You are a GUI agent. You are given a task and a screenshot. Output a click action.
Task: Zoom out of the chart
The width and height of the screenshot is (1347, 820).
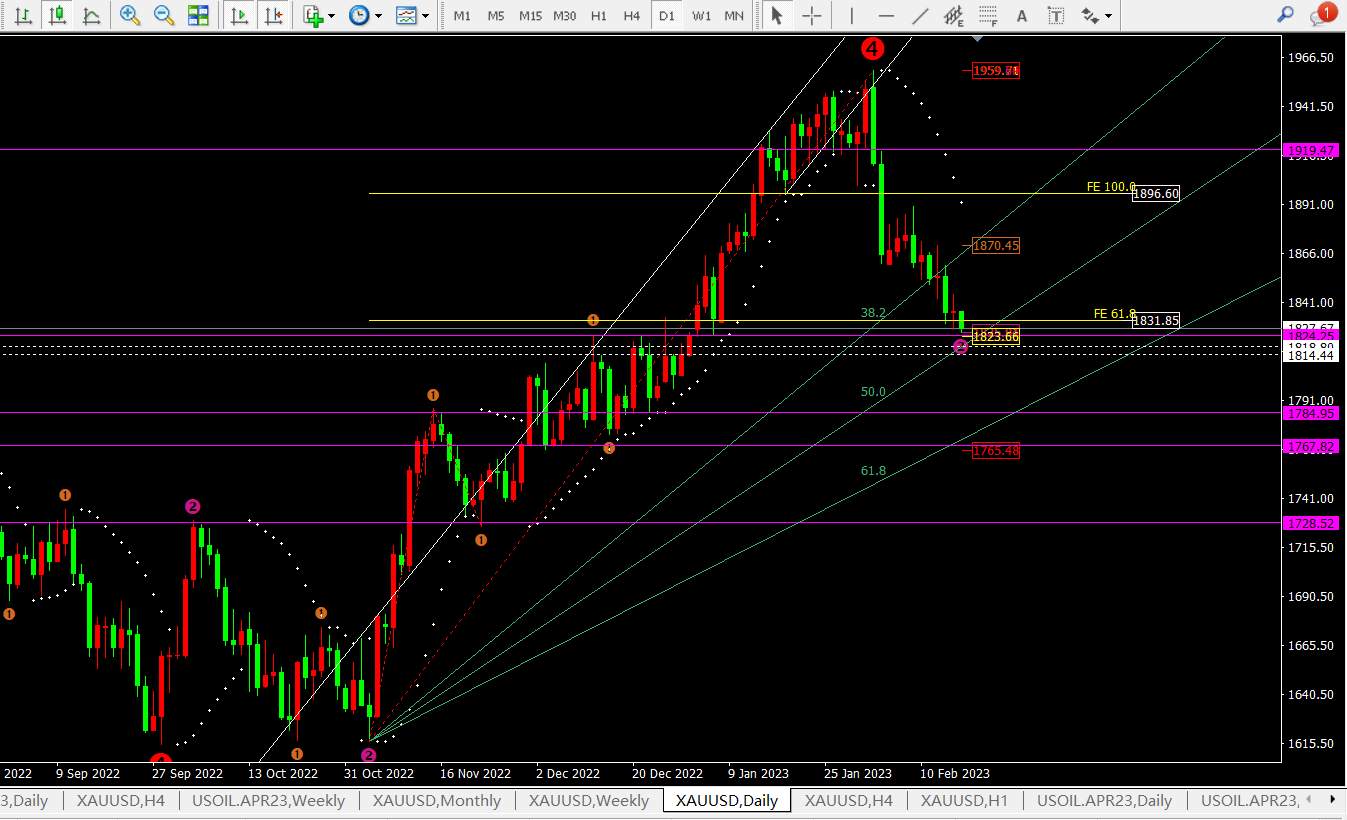(x=164, y=15)
